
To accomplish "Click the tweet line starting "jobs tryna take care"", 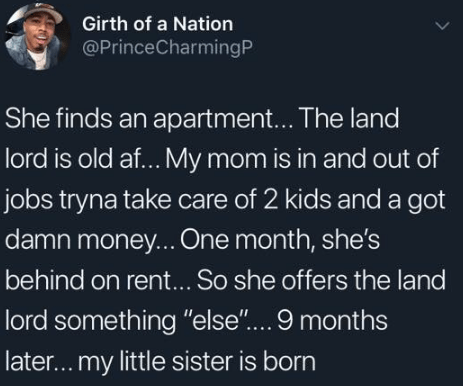I will pyautogui.click(x=225, y=200).
